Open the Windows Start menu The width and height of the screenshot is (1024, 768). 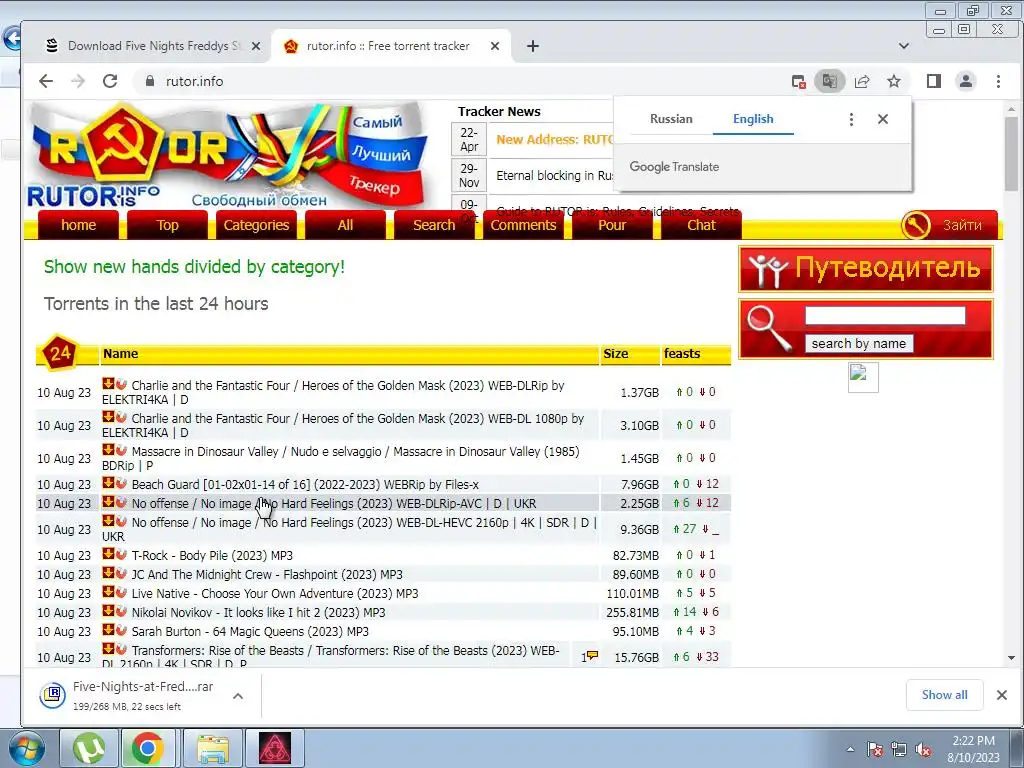pos(27,749)
